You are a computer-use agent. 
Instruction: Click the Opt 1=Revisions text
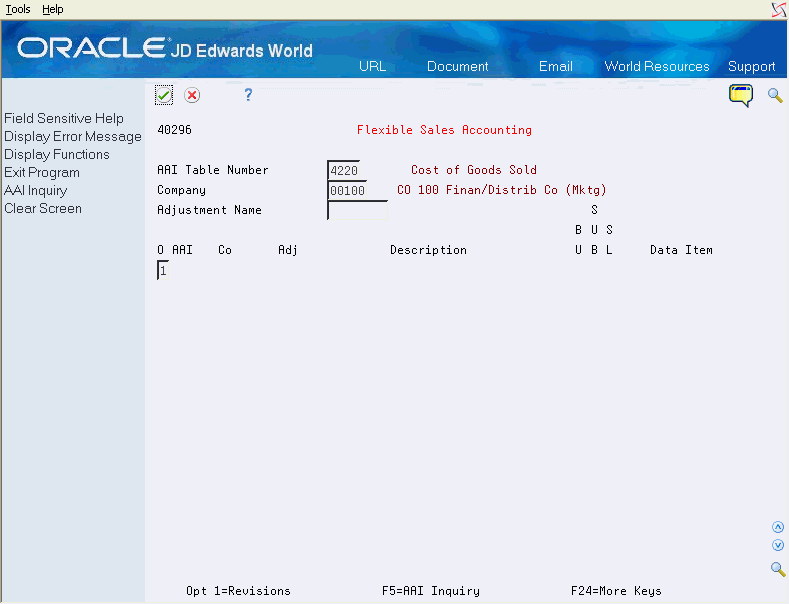pos(238,591)
